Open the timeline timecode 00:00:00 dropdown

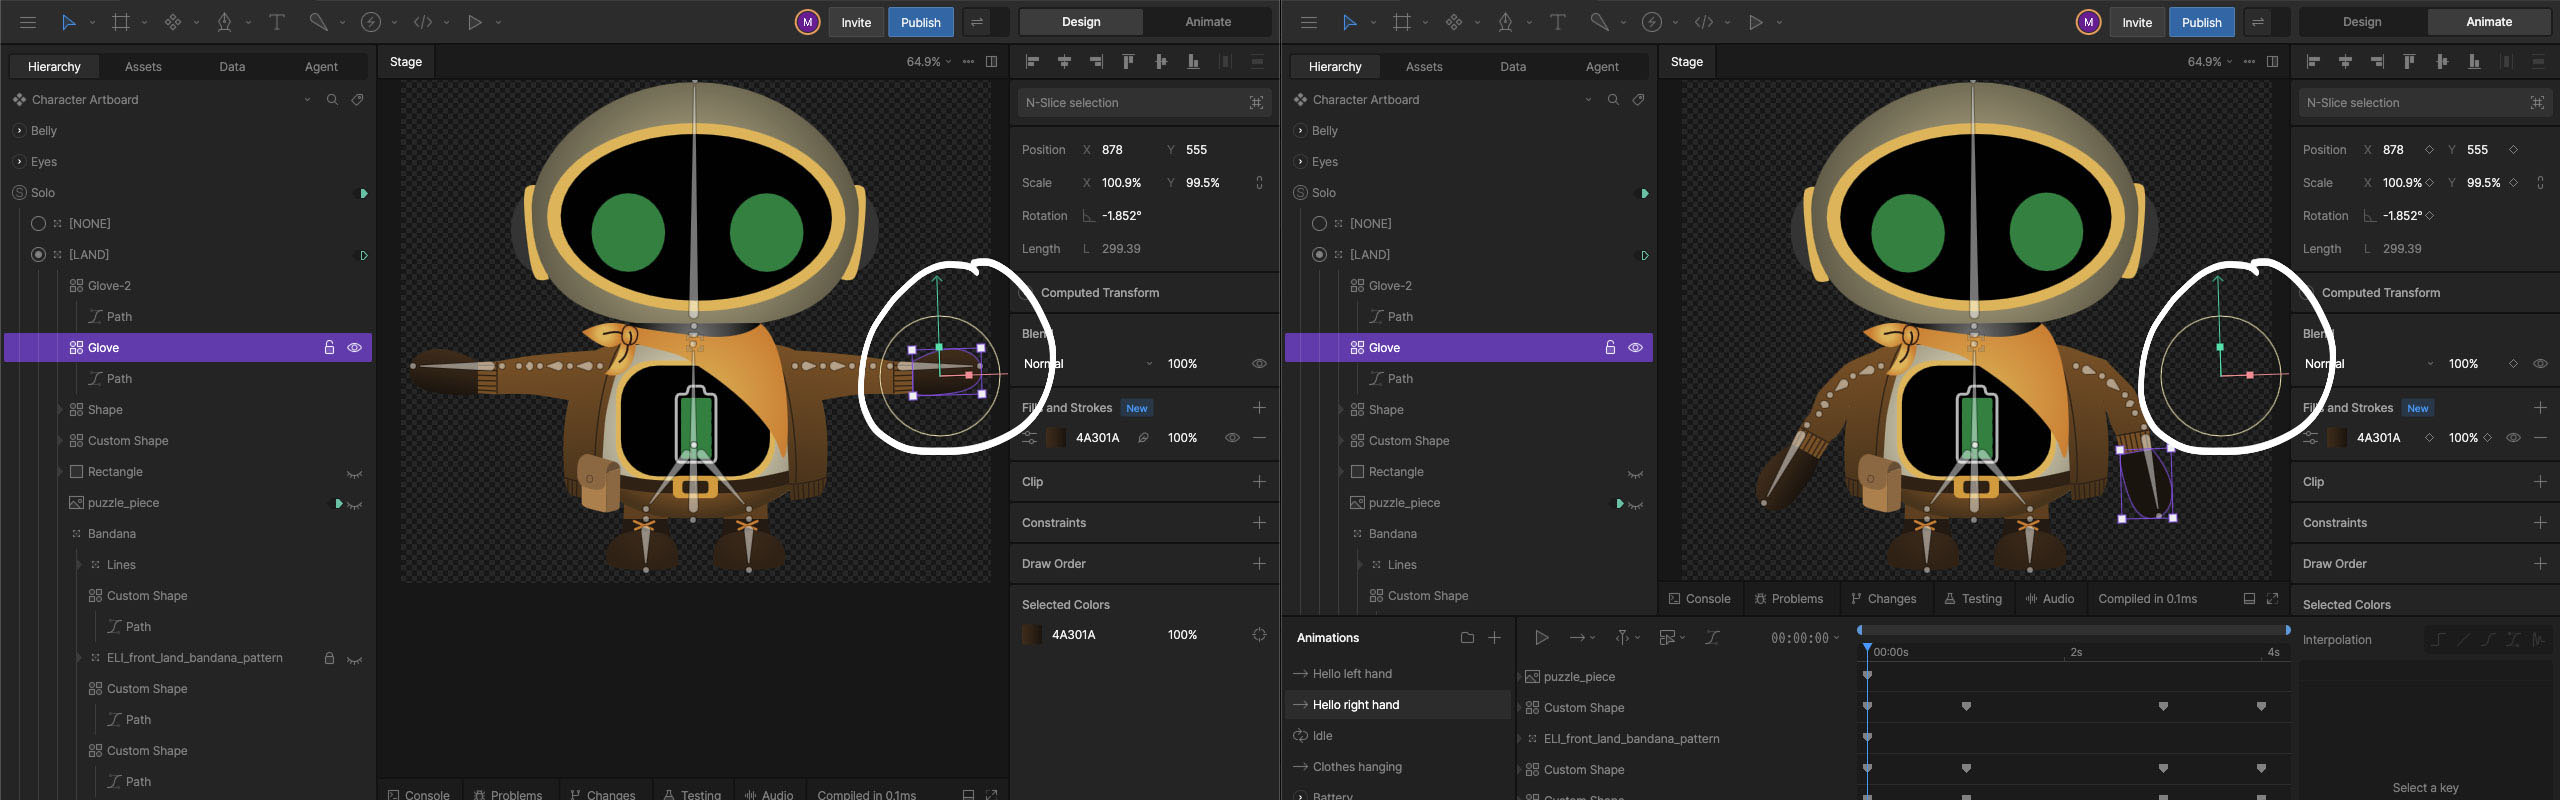coord(1805,638)
